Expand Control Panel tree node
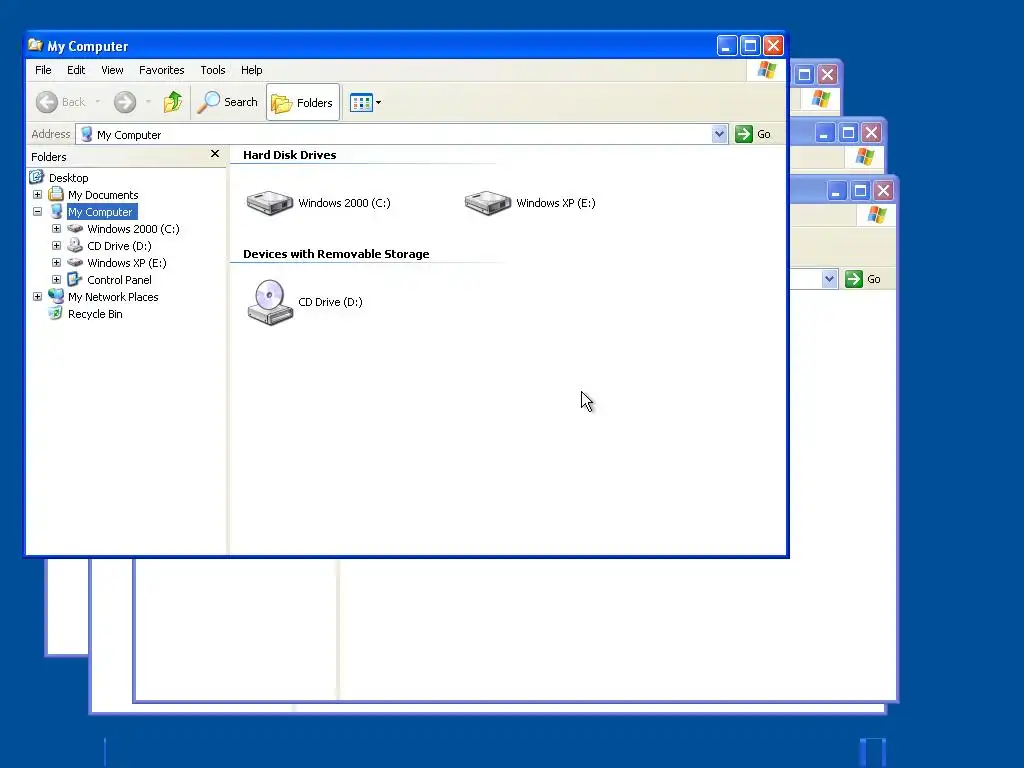Screen dimensions: 1024x768 (x=57, y=280)
